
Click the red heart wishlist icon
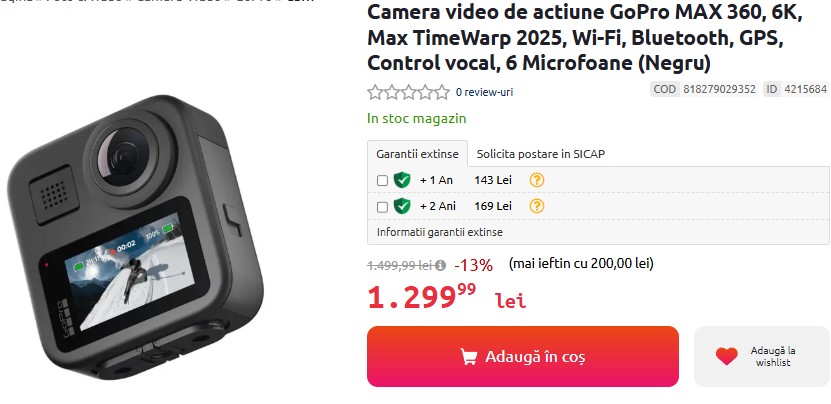726,356
